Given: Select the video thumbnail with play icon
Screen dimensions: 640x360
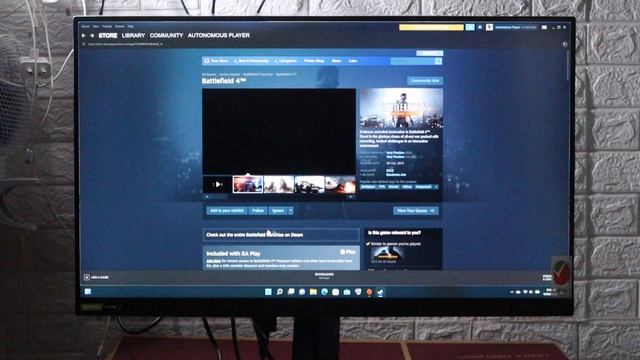Looking at the screenshot, I should tap(217, 184).
